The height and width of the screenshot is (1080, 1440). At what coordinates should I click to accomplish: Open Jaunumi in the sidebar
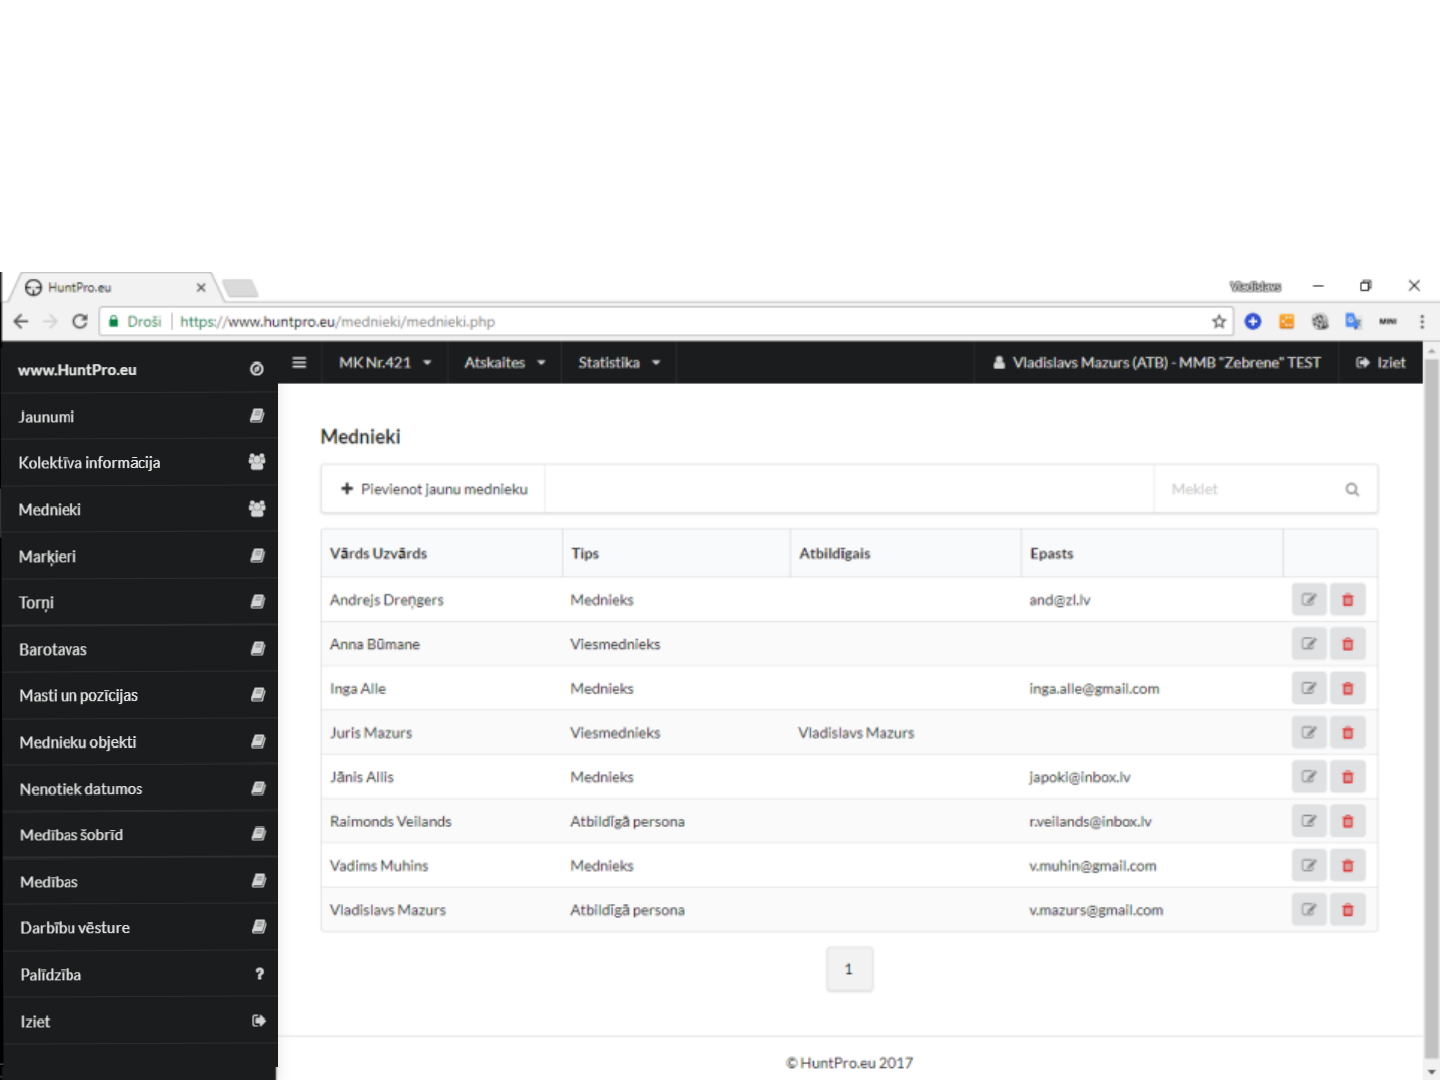140,417
